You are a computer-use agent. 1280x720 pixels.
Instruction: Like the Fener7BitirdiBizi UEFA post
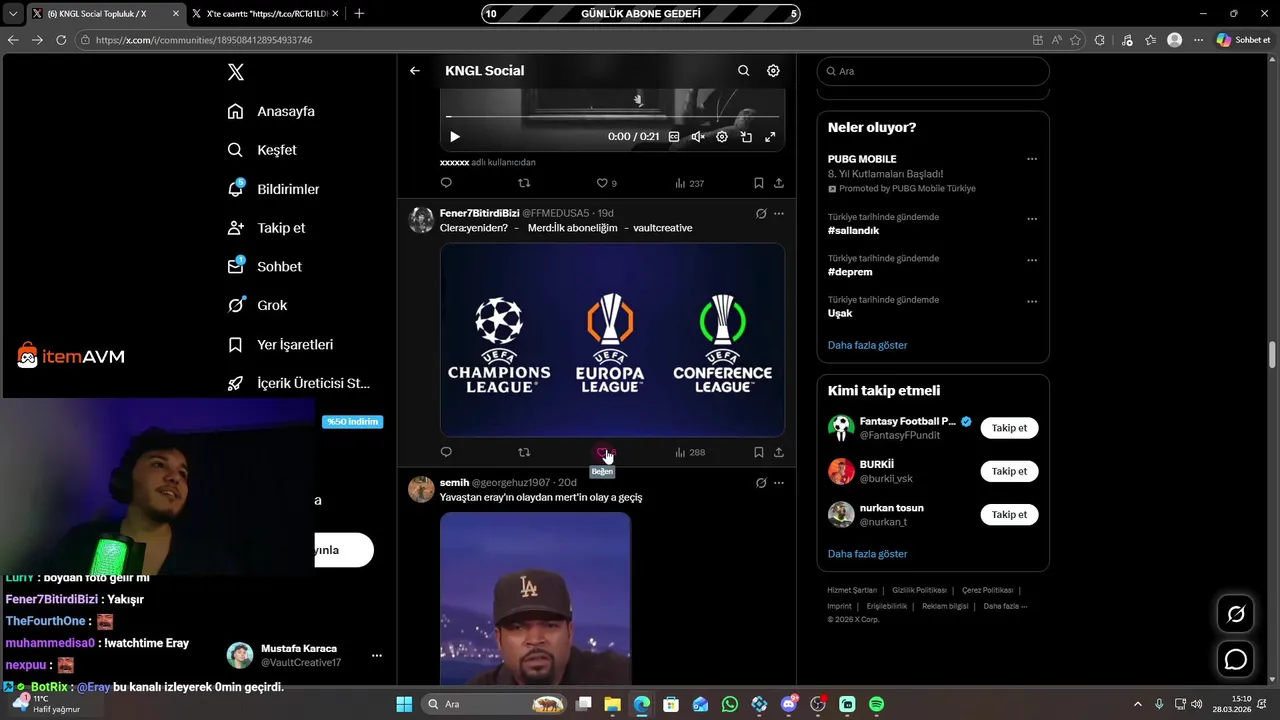click(x=603, y=452)
